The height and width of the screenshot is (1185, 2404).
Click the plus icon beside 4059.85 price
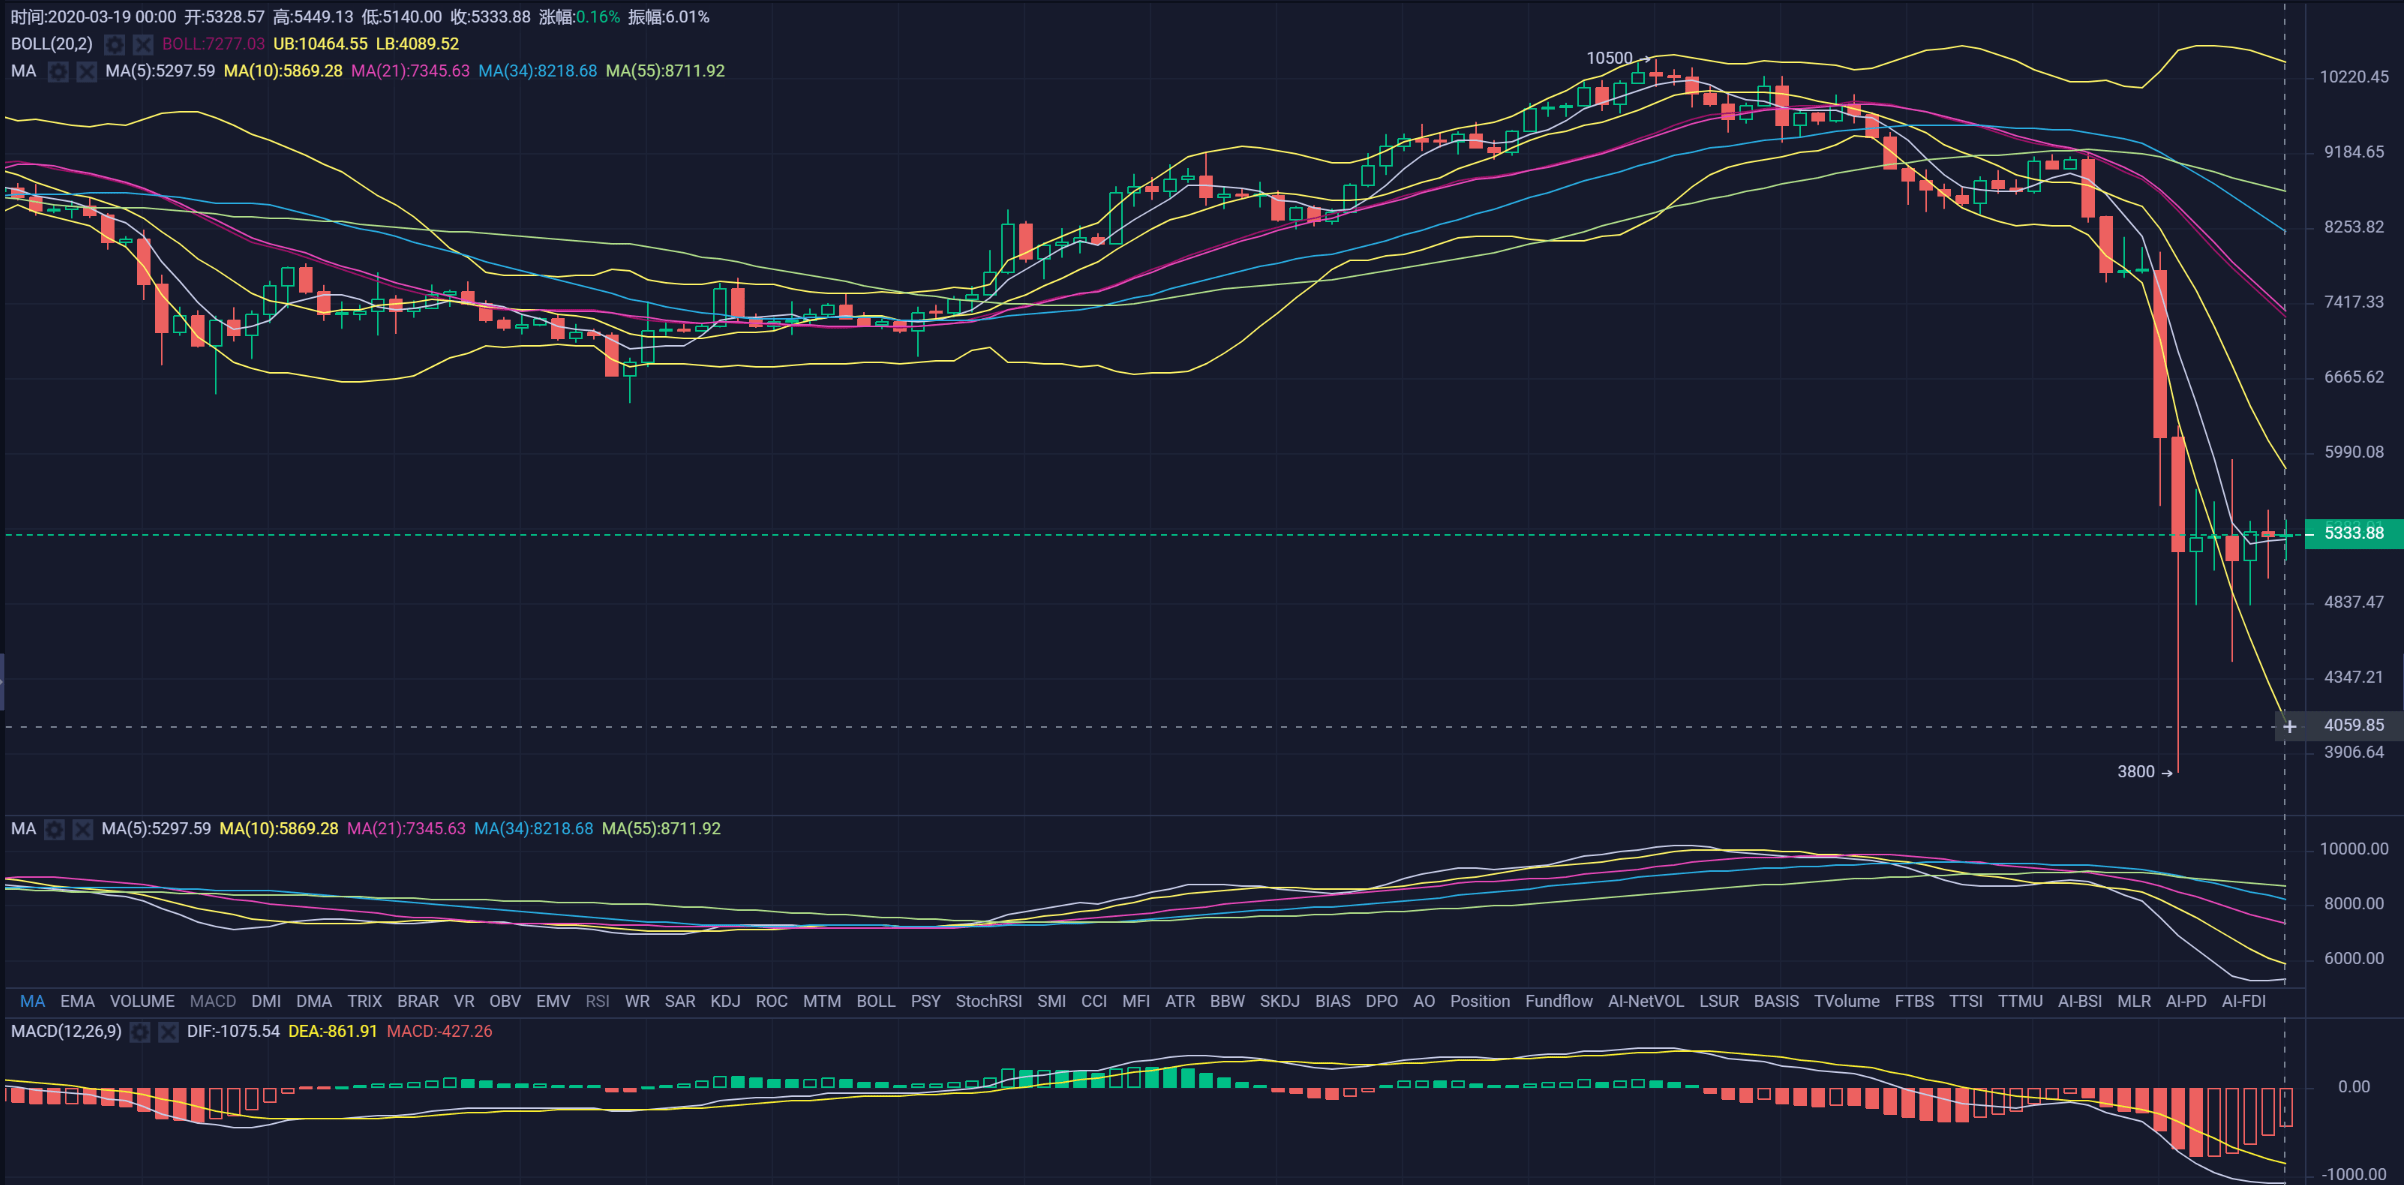click(2290, 726)
